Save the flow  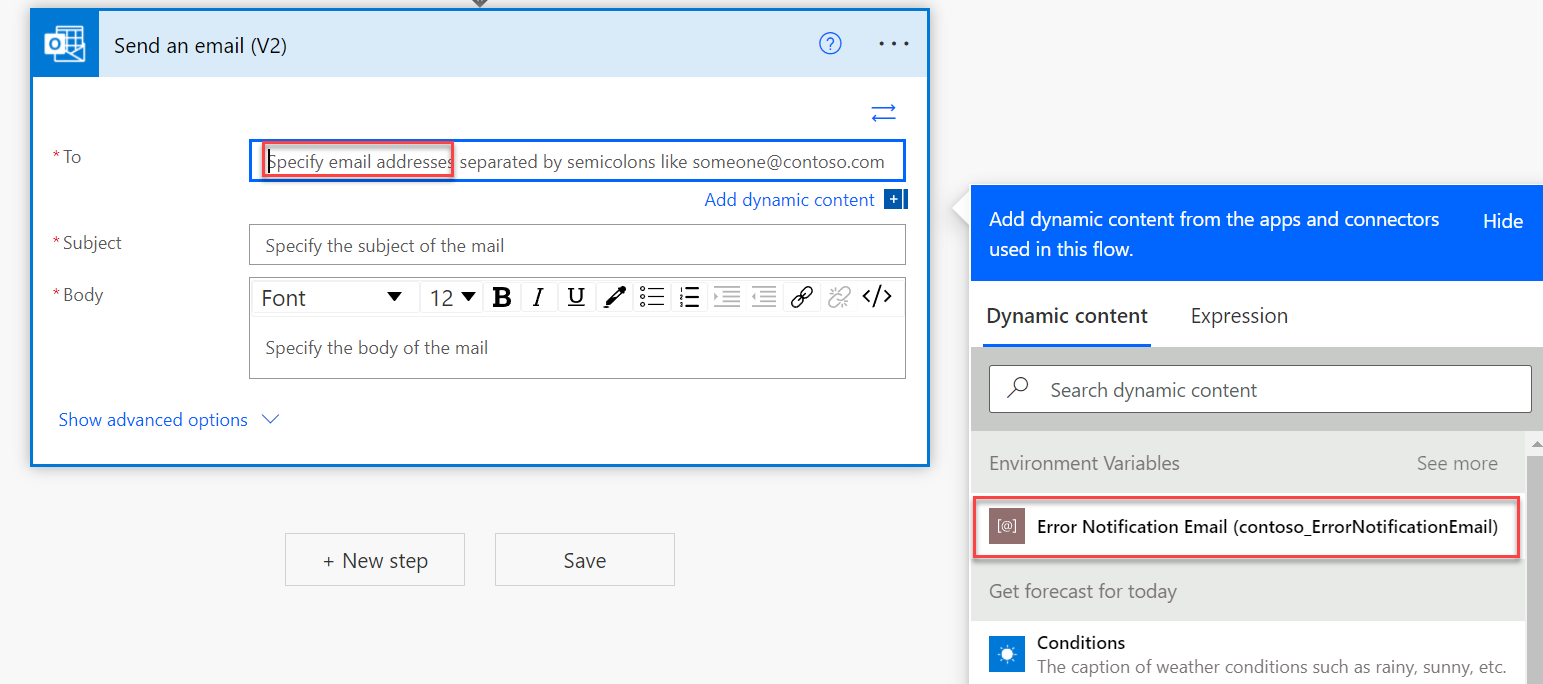tap(584, 559)
